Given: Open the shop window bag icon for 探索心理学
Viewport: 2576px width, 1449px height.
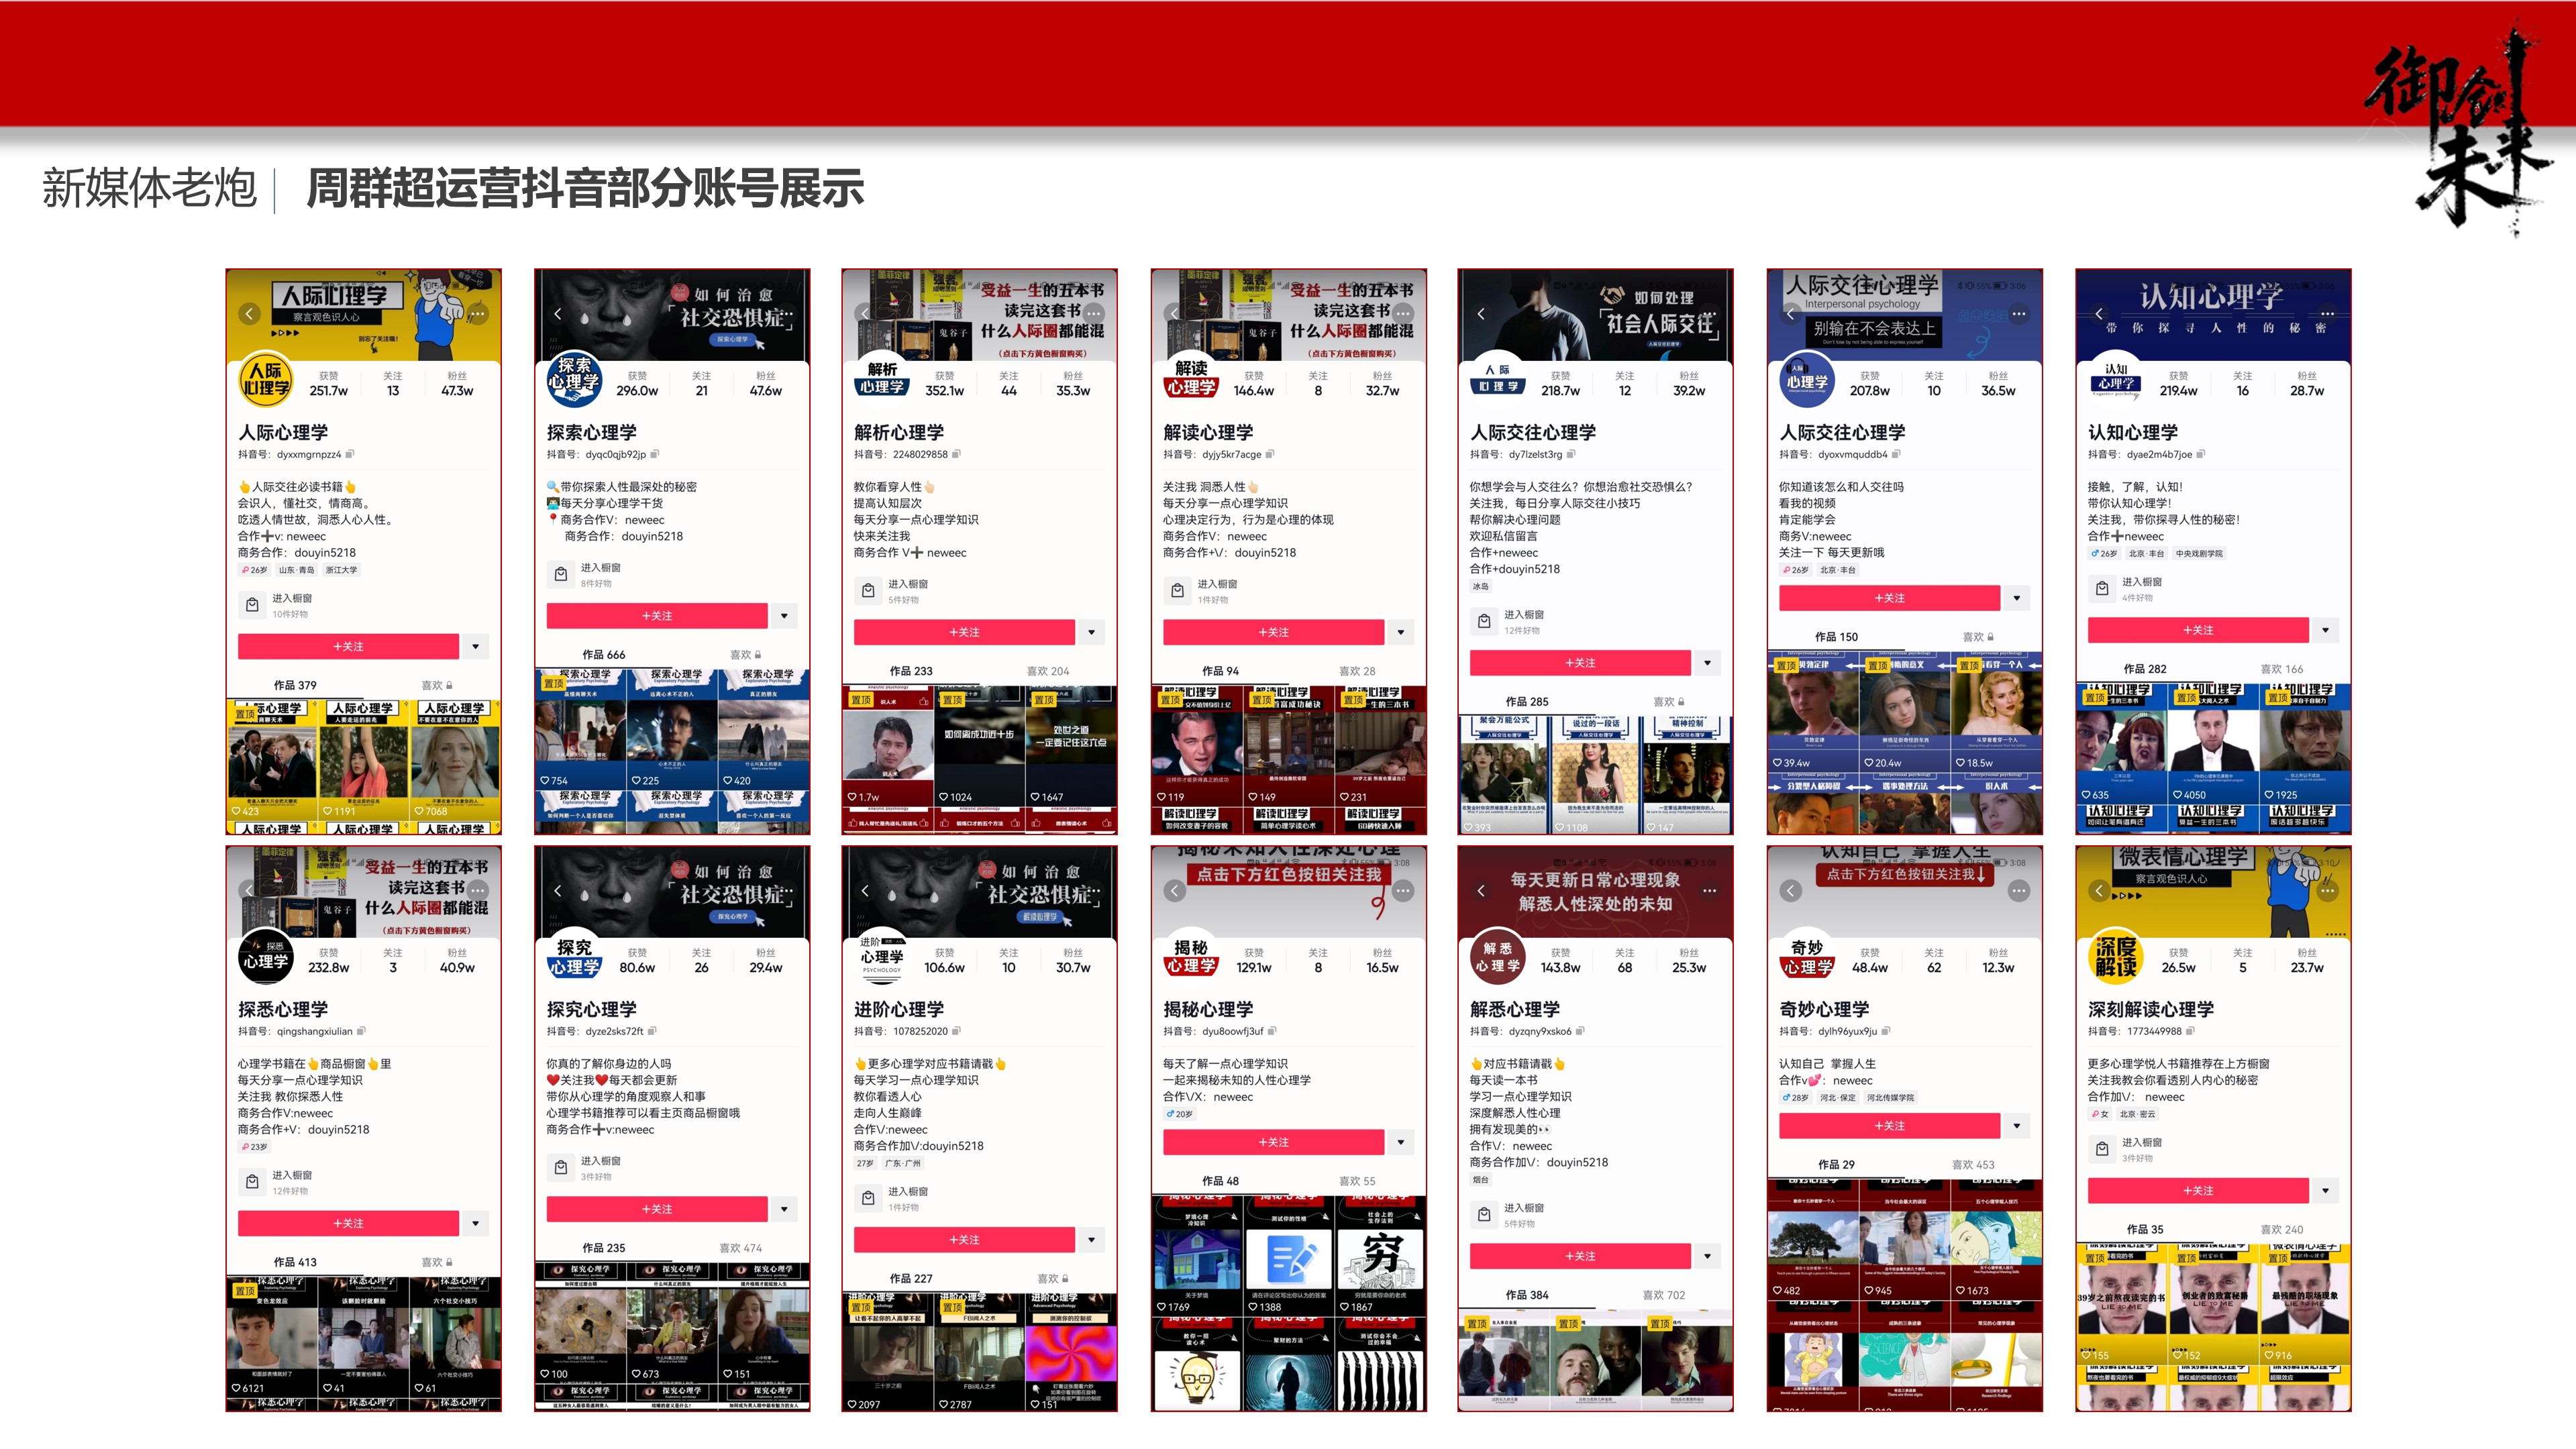Looking at the screenshot, I should 561,574.
